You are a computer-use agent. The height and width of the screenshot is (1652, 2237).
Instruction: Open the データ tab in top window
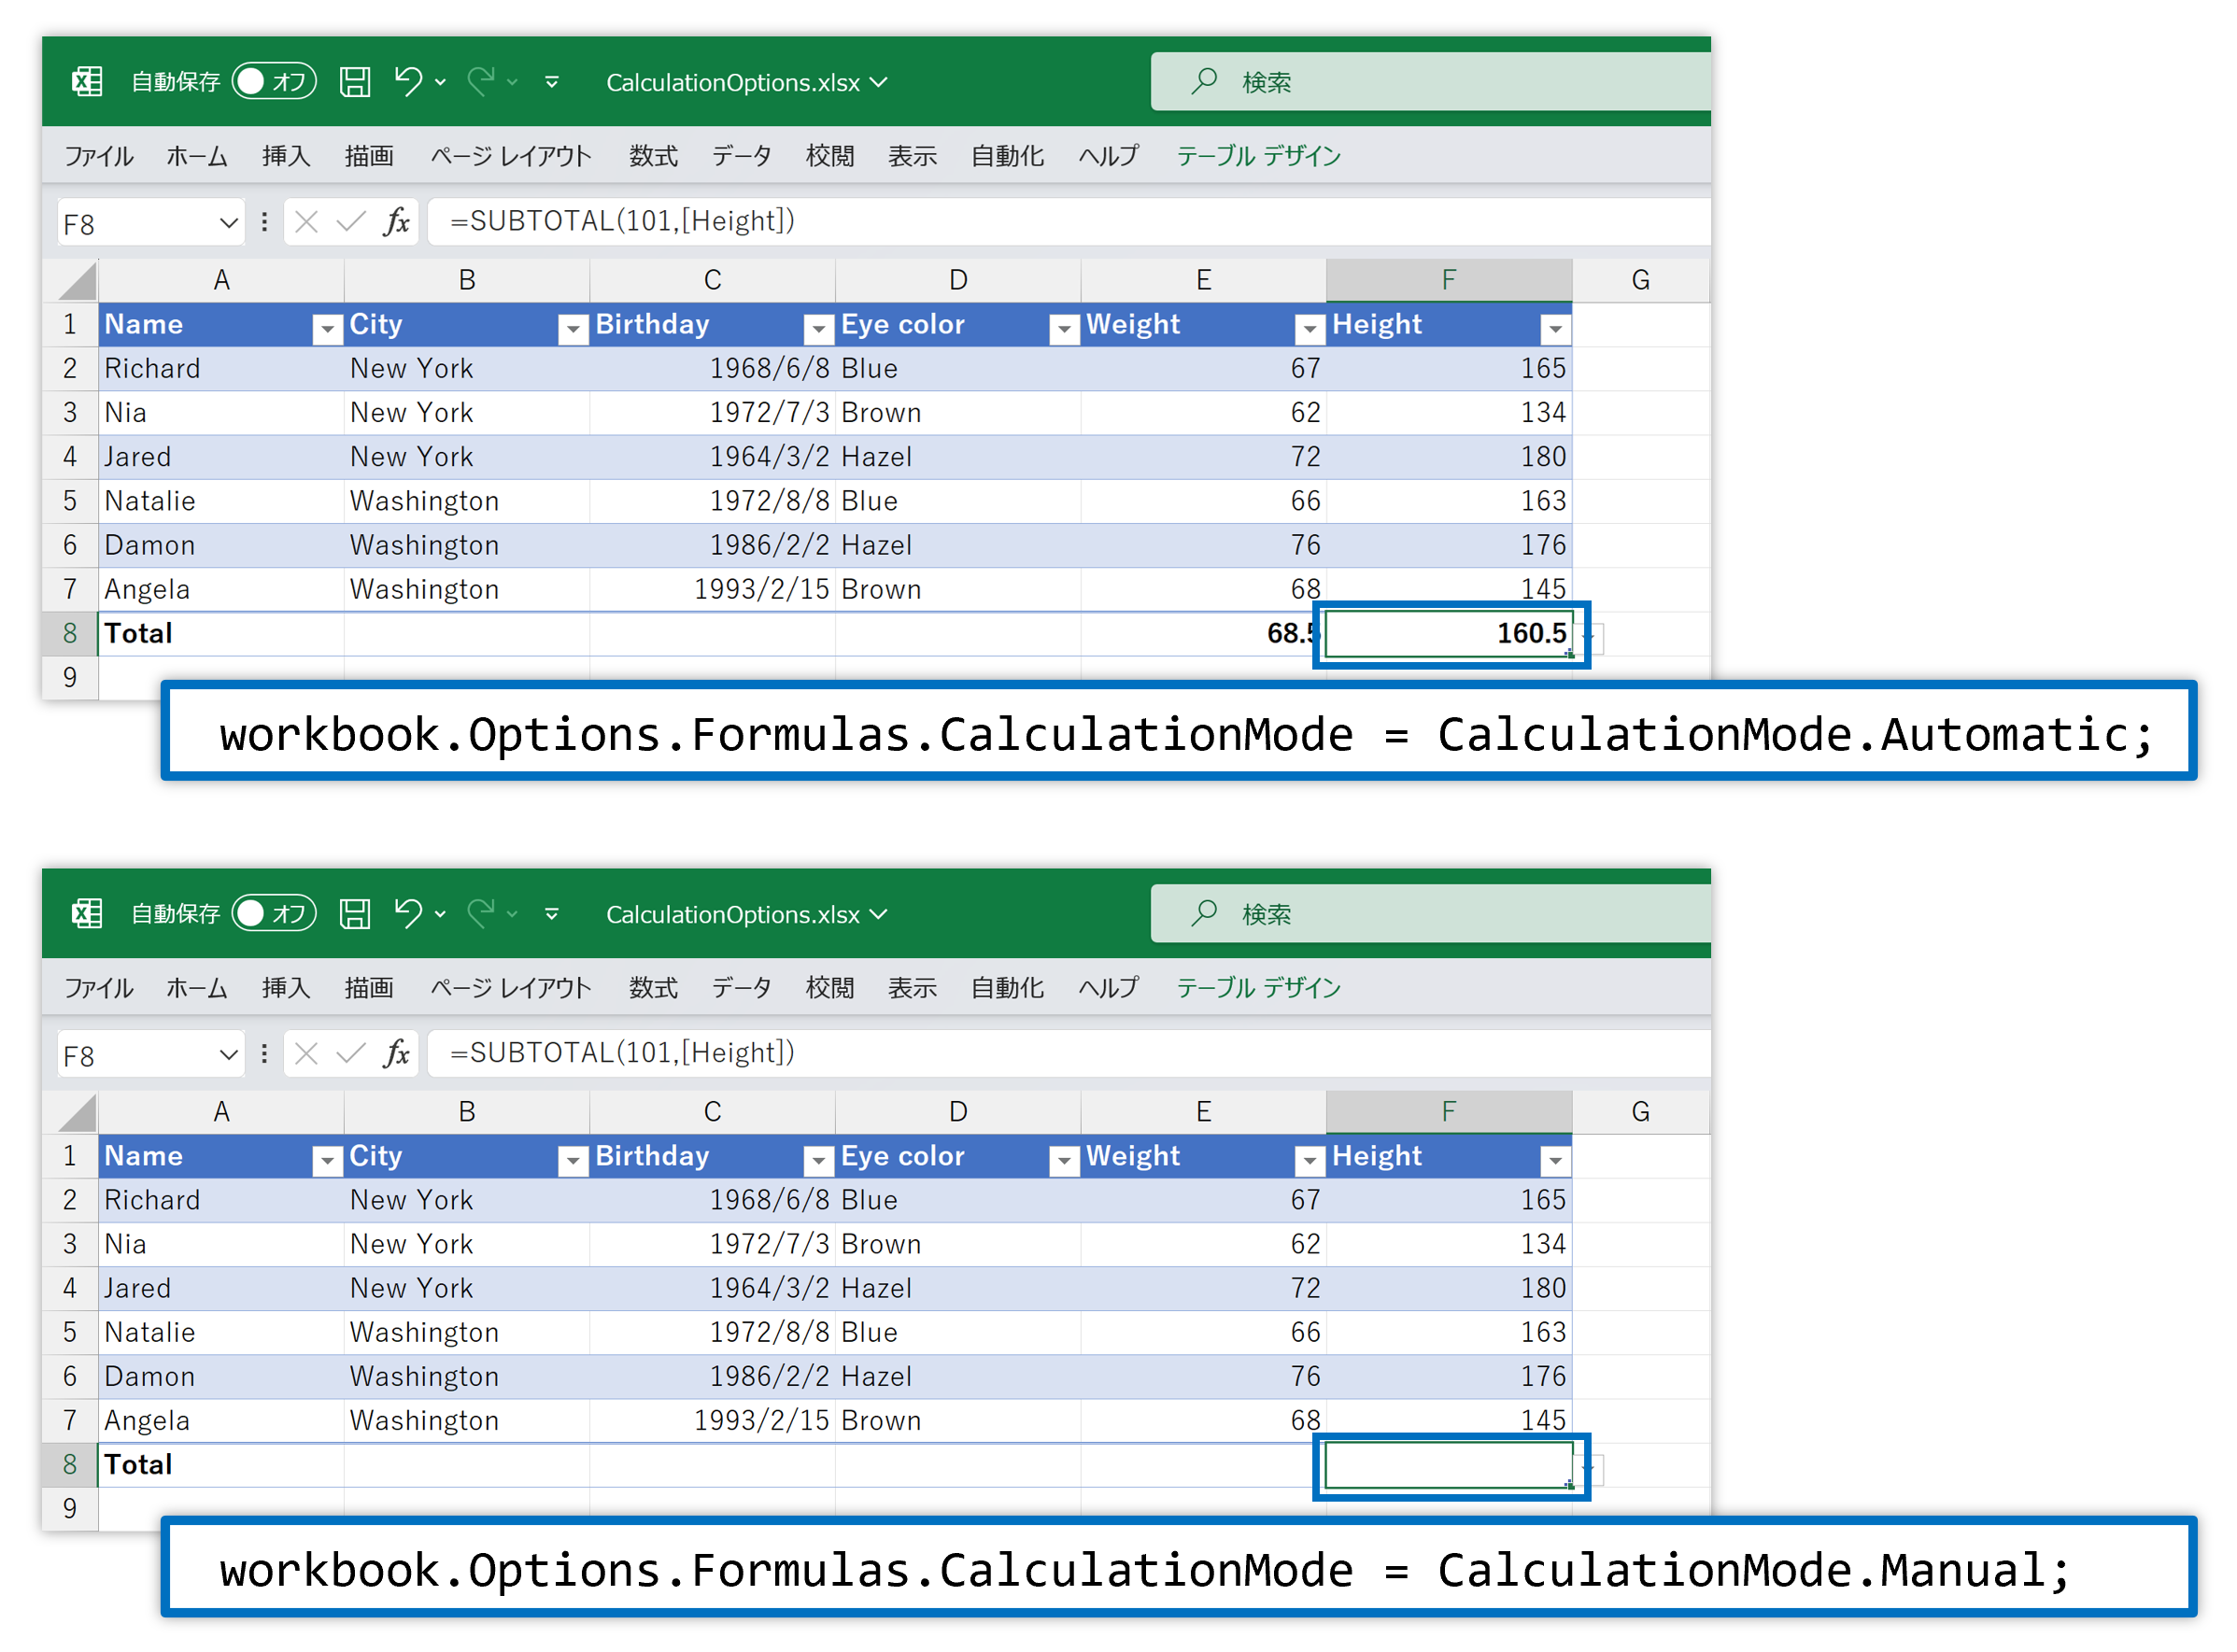741,156
